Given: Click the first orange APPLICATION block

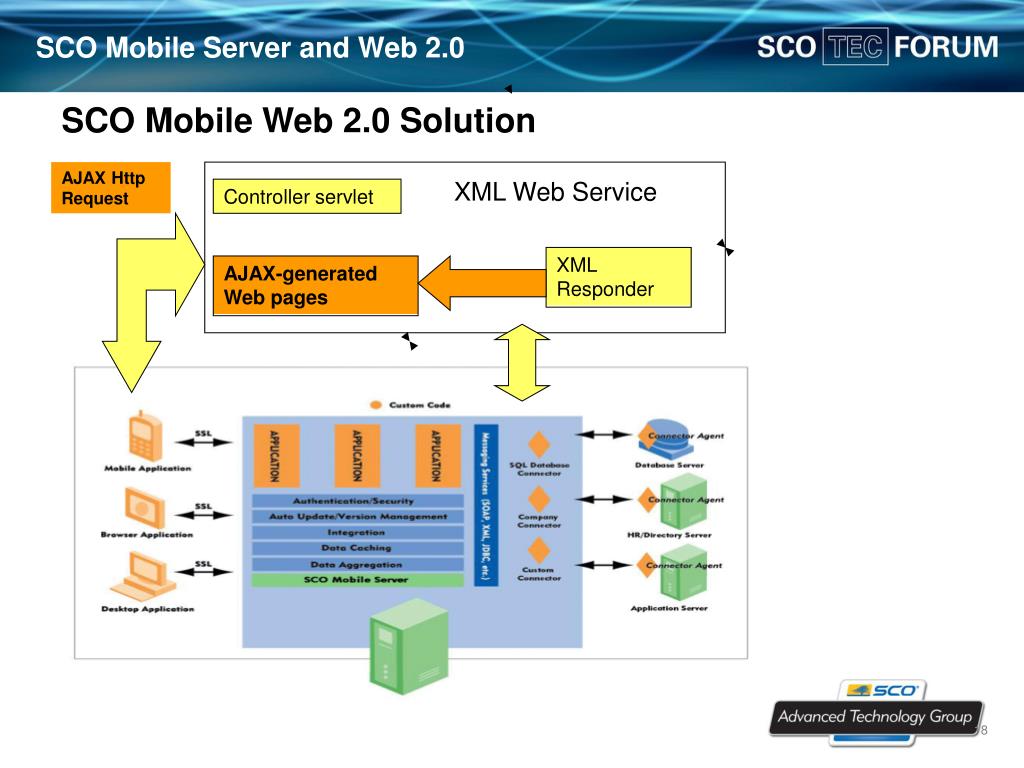Looking at the screenshot, I should pos(276,456).
